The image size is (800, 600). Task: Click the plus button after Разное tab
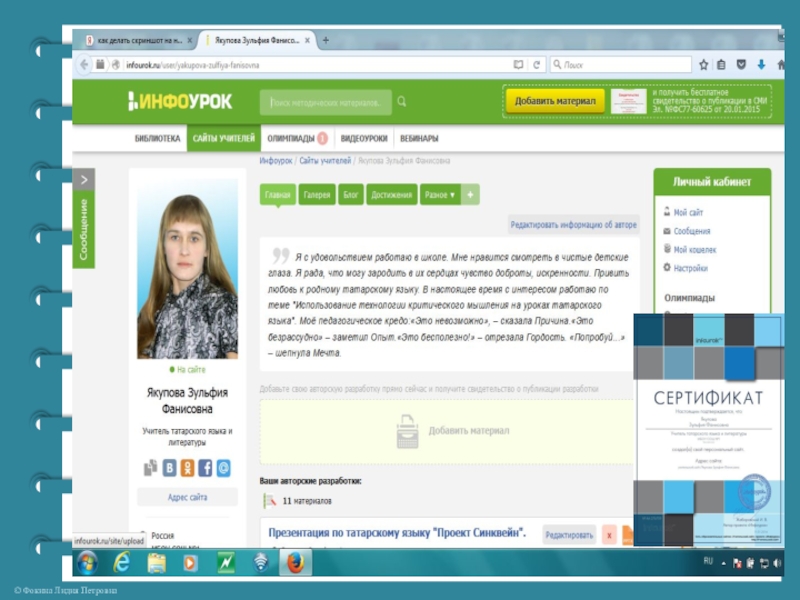[x=470, y=195]
